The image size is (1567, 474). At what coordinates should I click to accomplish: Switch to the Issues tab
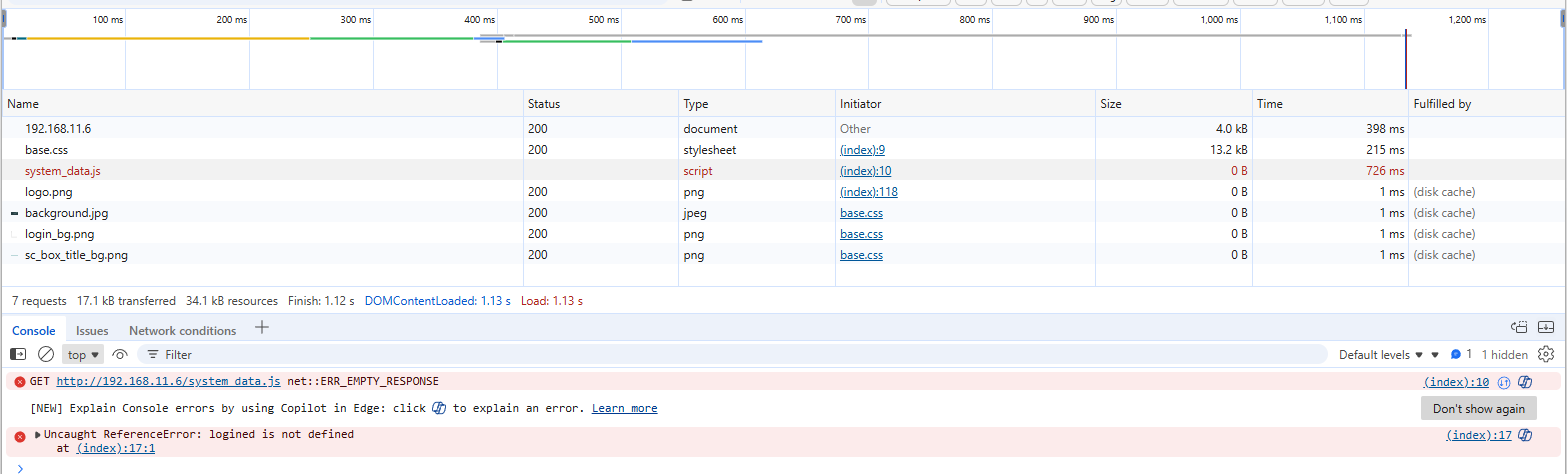tap(92, 330)
